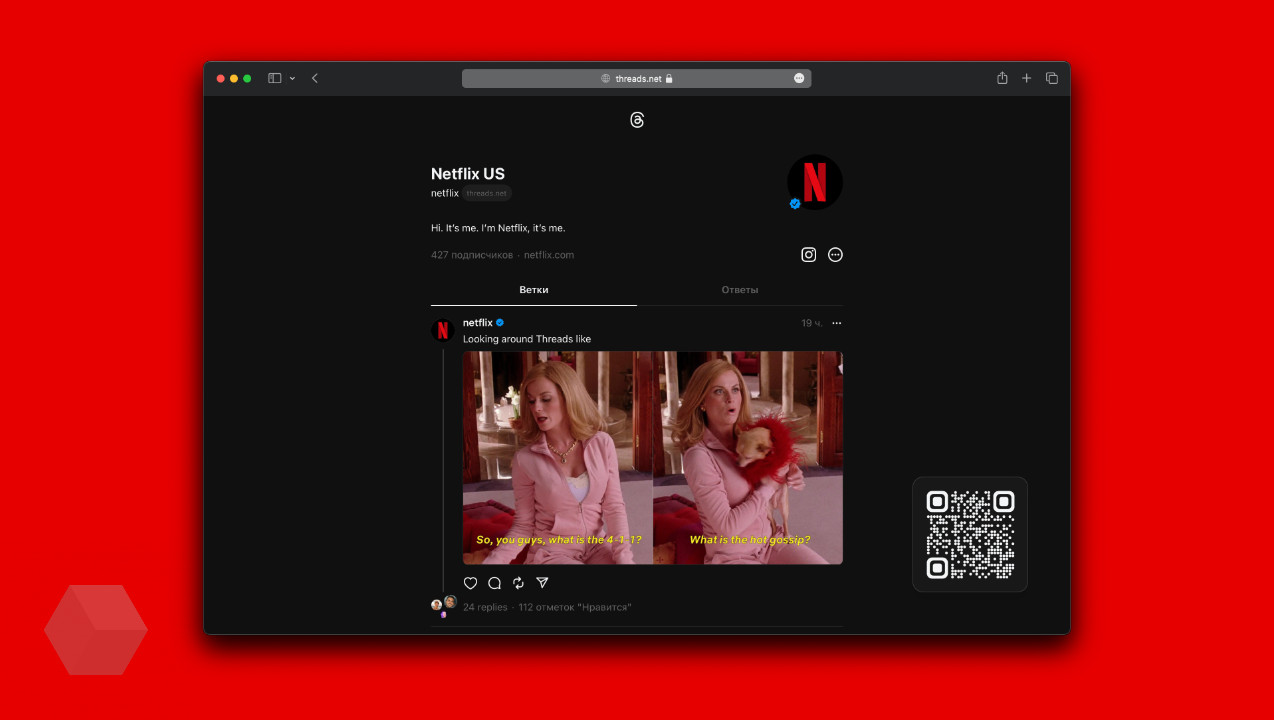Open the netflix.com profile link
The width and height of the screenshot is (1274, 720).
pos(549,255)
